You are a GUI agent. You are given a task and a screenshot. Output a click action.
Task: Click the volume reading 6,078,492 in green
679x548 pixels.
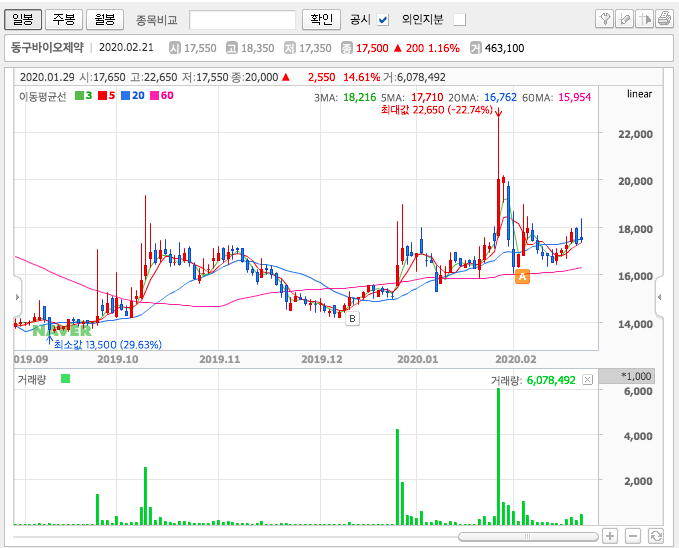point(551,380)
